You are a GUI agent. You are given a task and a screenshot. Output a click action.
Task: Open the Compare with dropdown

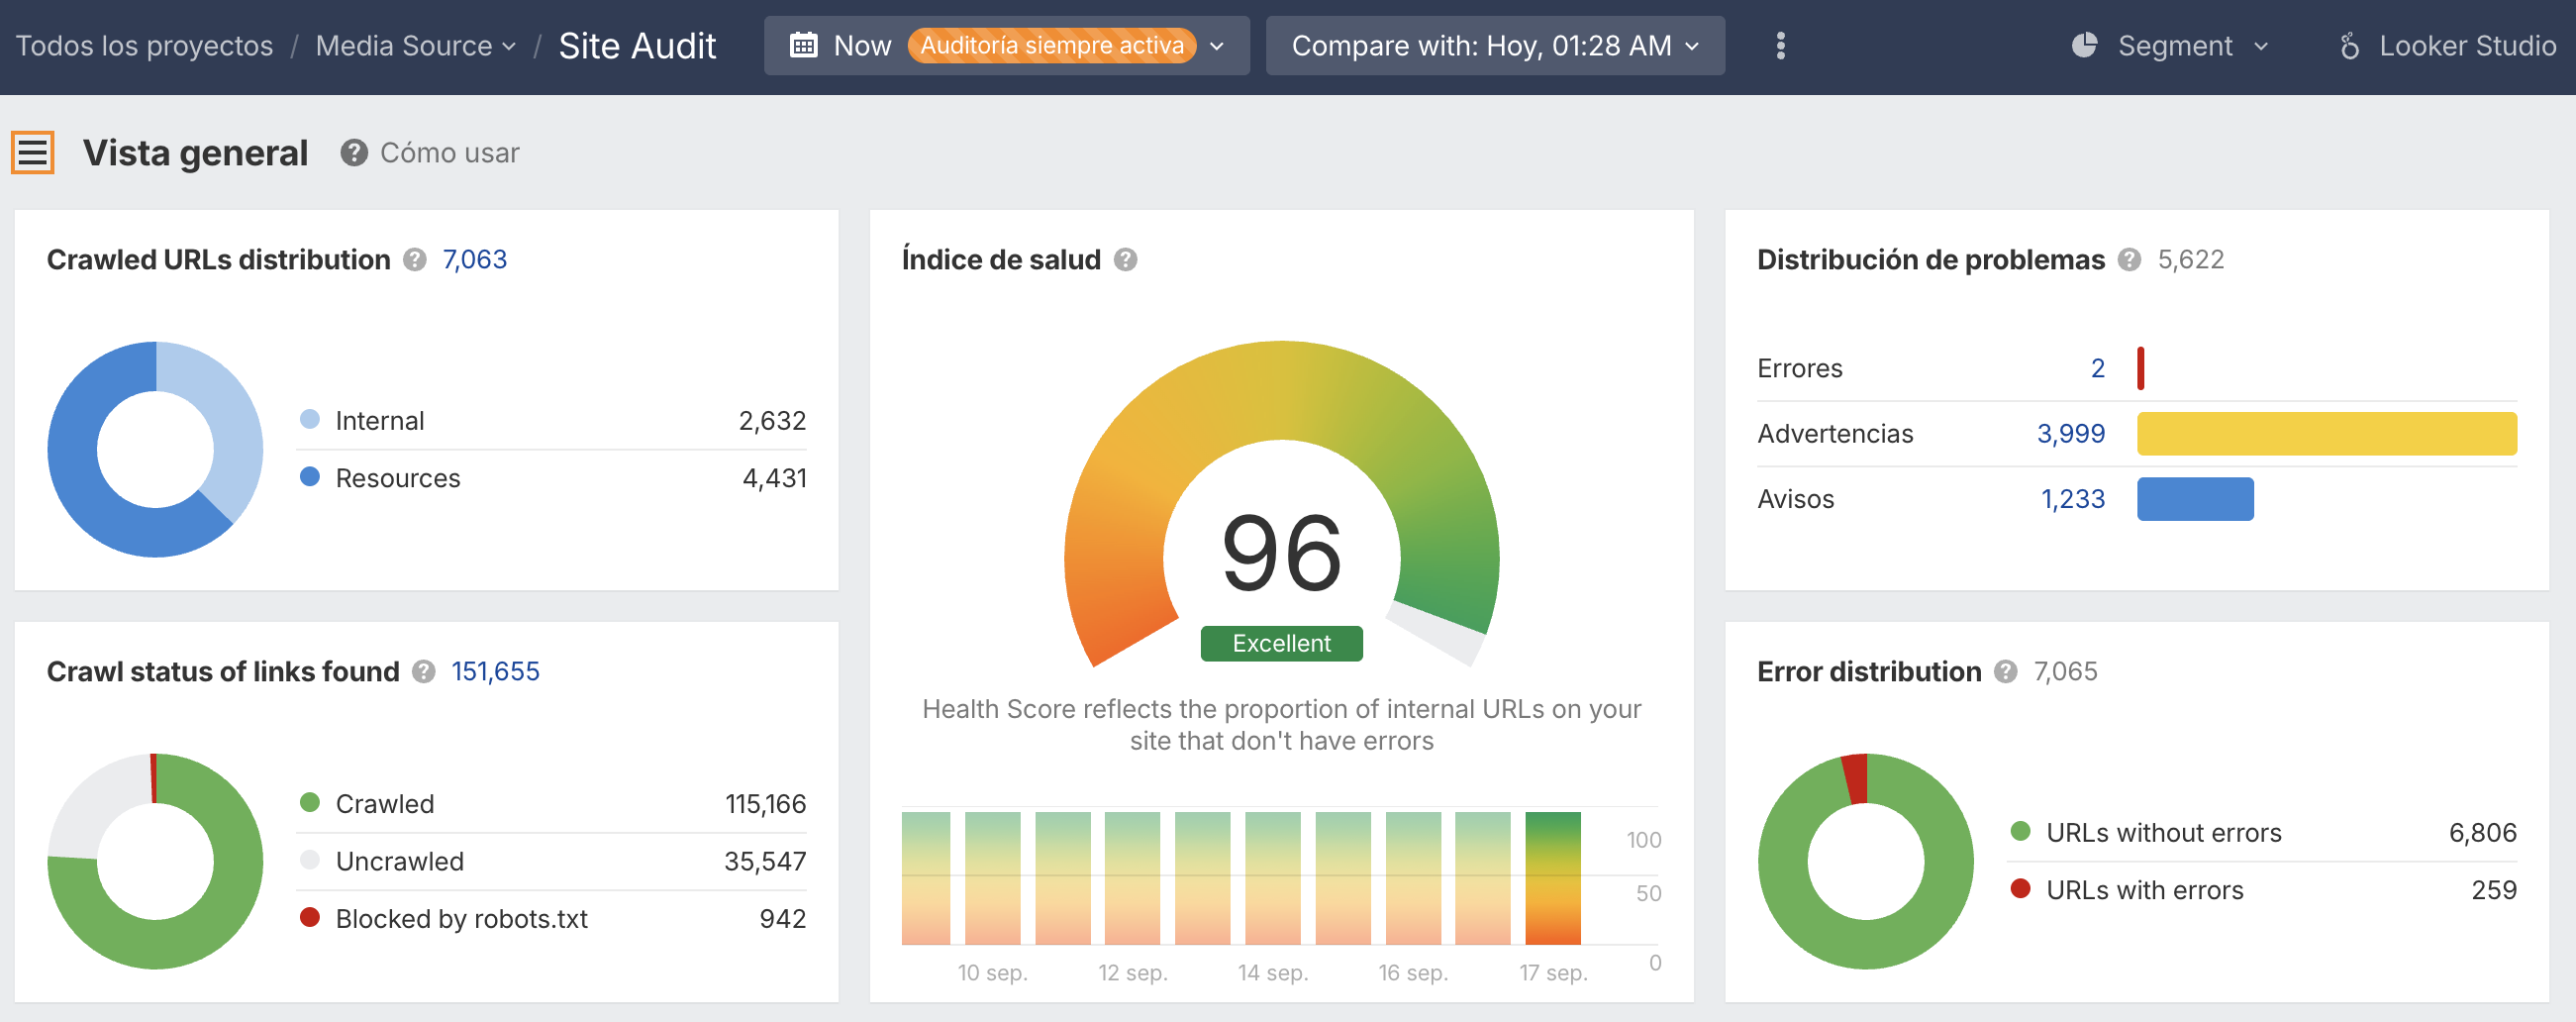tap(1495, 46)
